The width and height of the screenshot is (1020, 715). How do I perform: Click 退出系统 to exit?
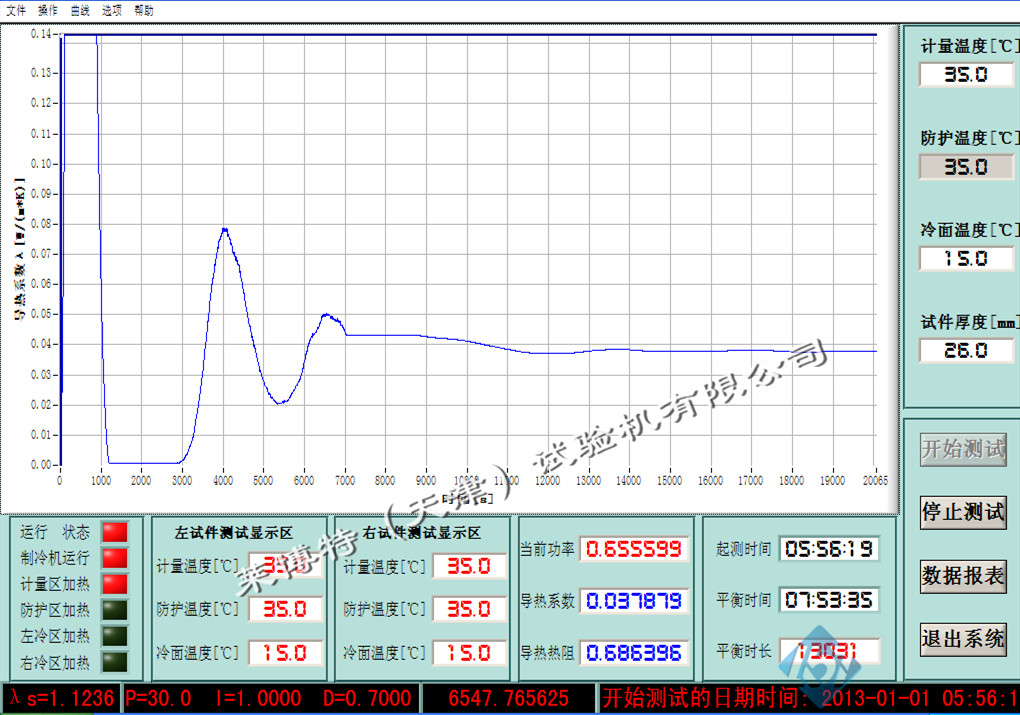[963, 638]
